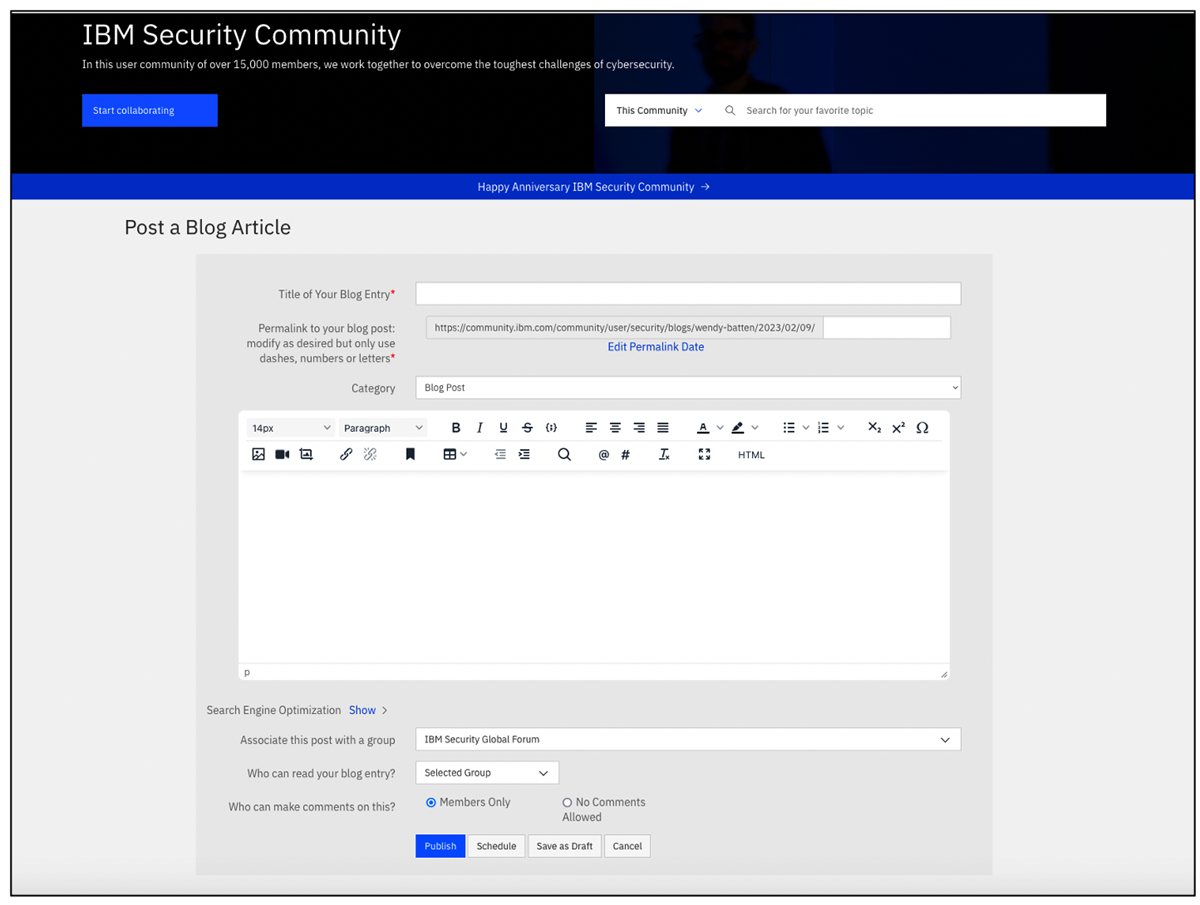1200x905 pixels.
Task: Toggle fullscreen editor mode
Action: click(704, 454)
